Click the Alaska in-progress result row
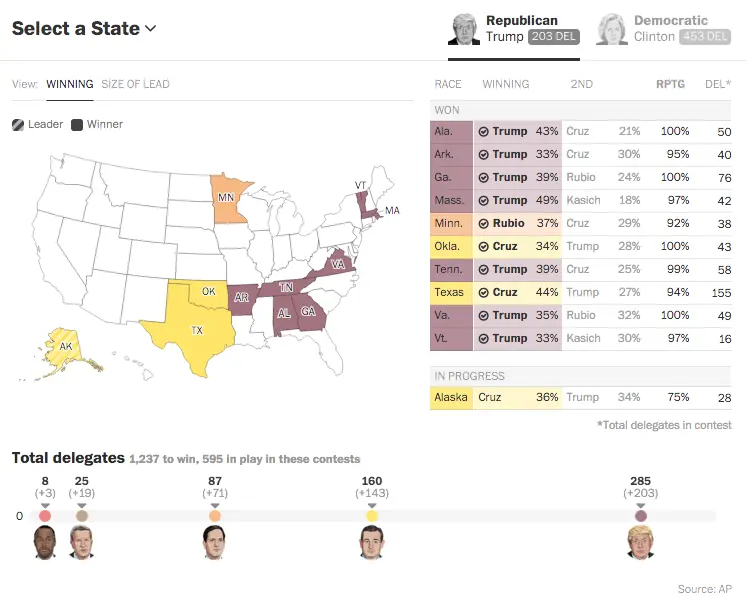The image size is (746, 611). tap(582, 397)
